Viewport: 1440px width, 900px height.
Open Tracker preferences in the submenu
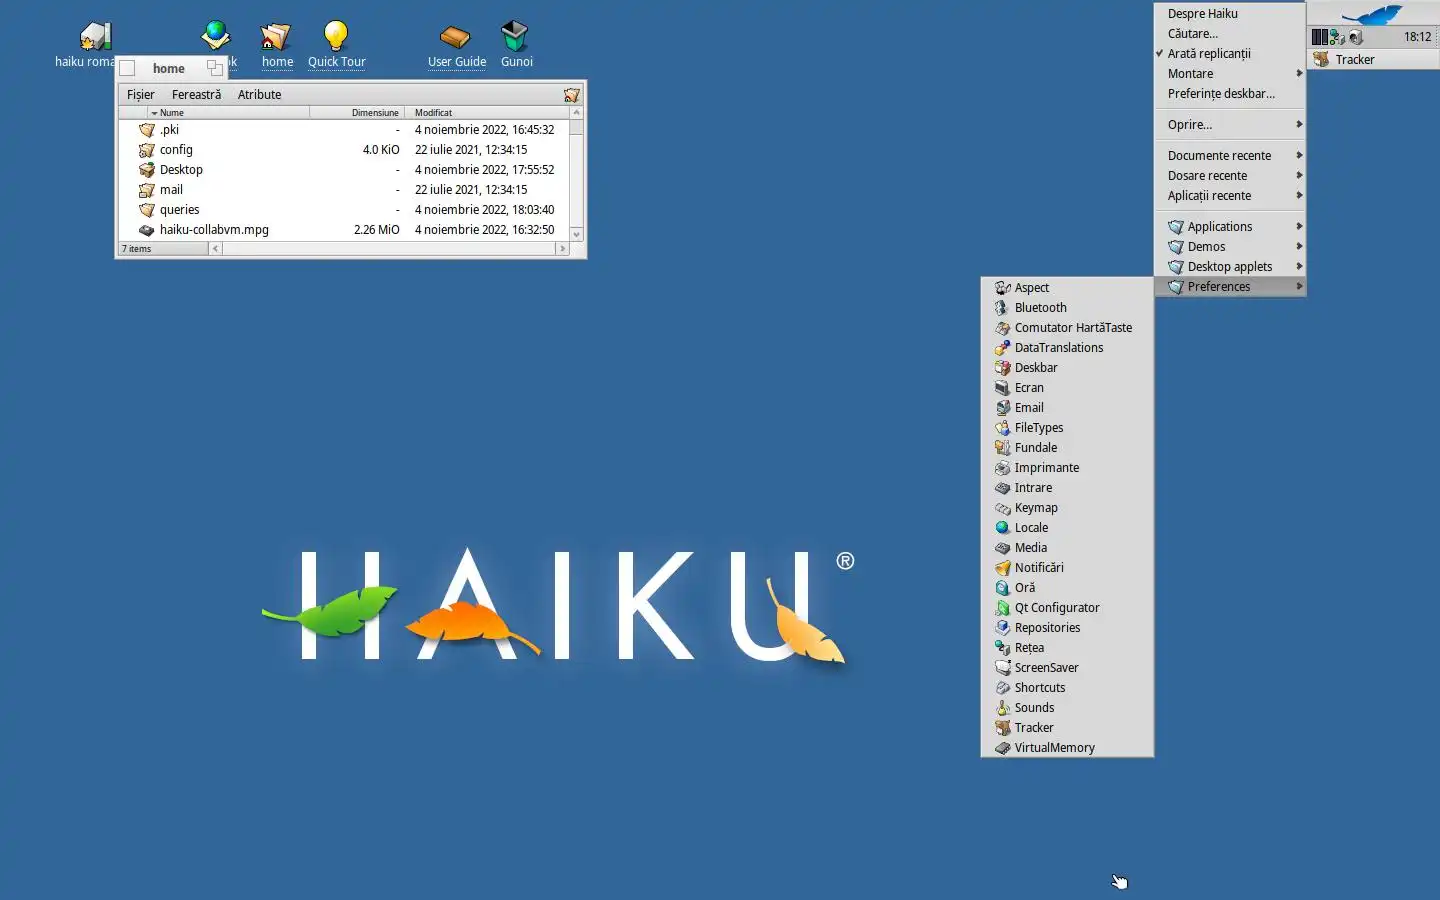coord(1067,728)
